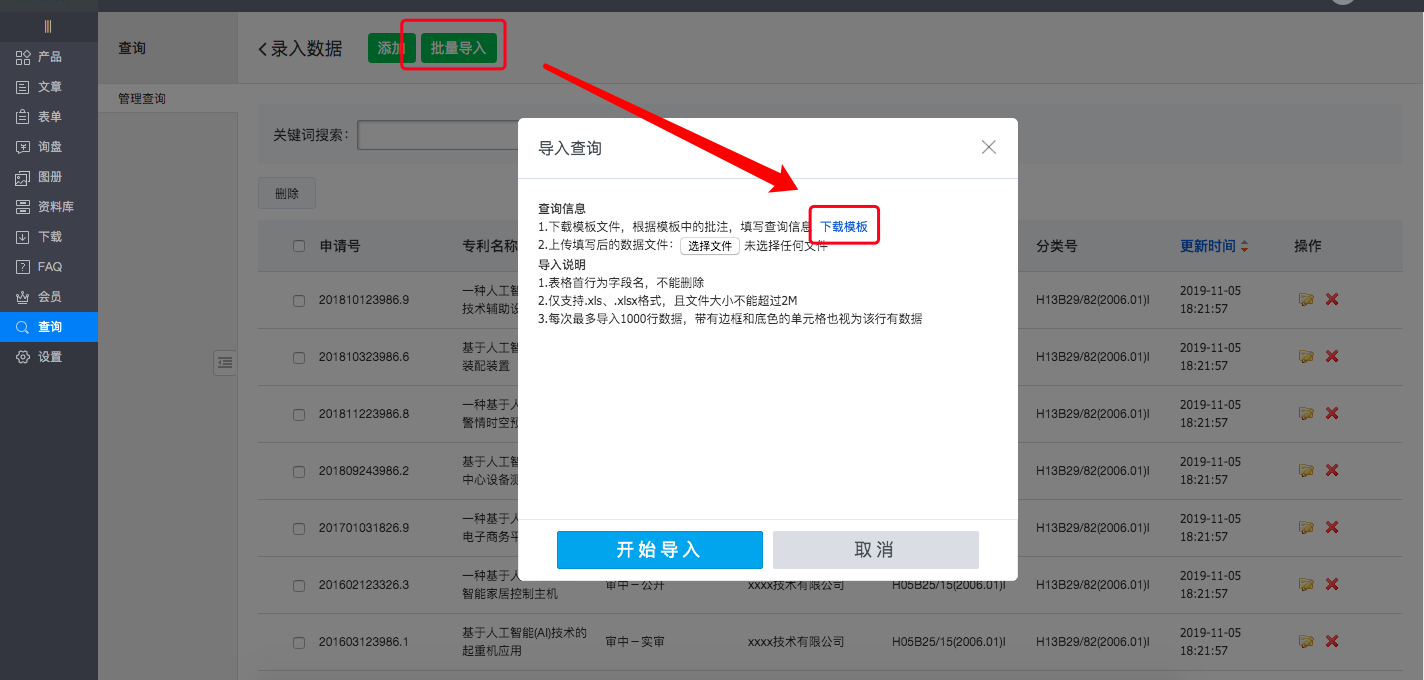Image resolution: width=1424 pixels, height=680 pixels.
Task: Click the 下载模板 link
Action: coord(844,227)
